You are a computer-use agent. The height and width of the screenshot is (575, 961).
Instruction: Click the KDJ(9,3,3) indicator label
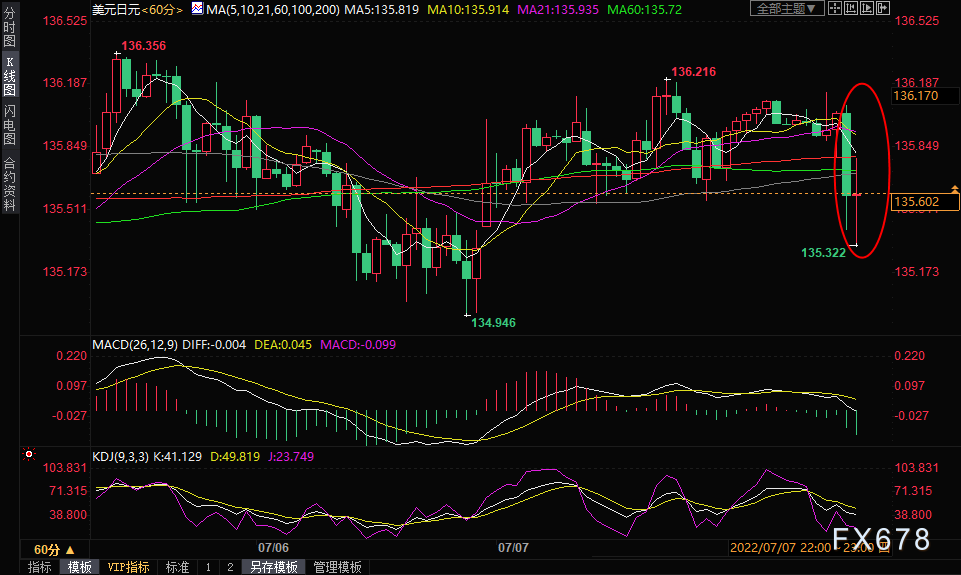click(x=120, y=457)
